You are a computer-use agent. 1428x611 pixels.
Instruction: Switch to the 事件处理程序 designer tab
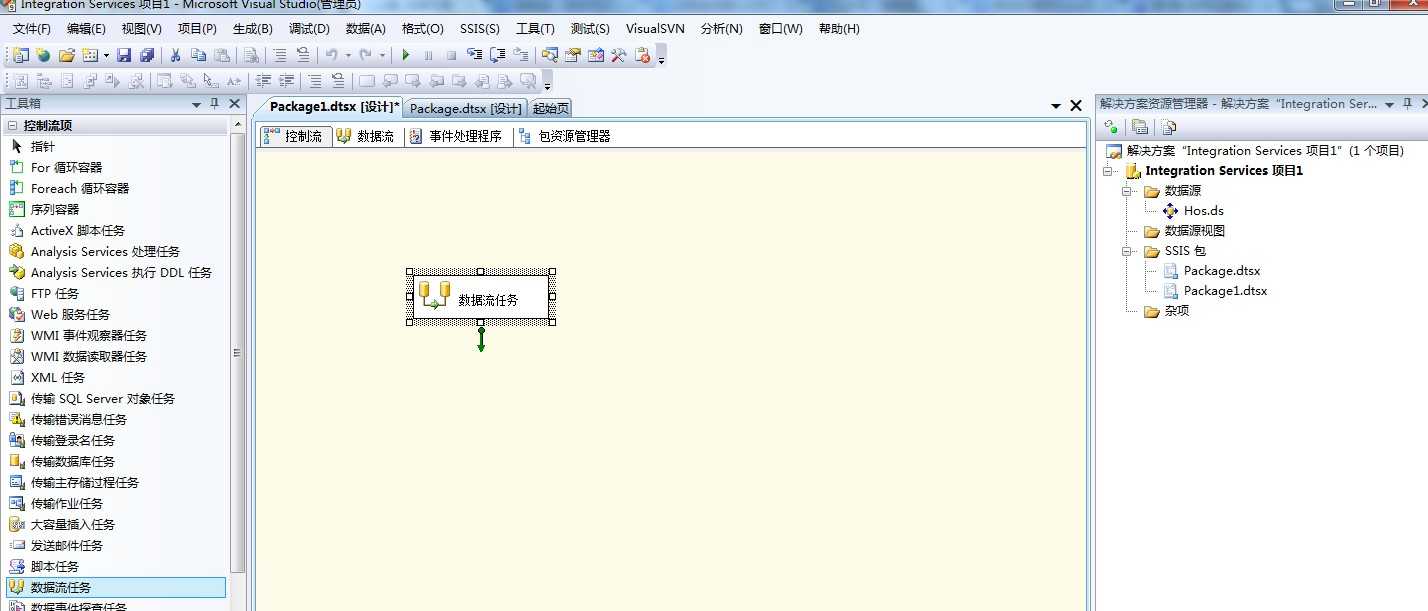[457, 136]
